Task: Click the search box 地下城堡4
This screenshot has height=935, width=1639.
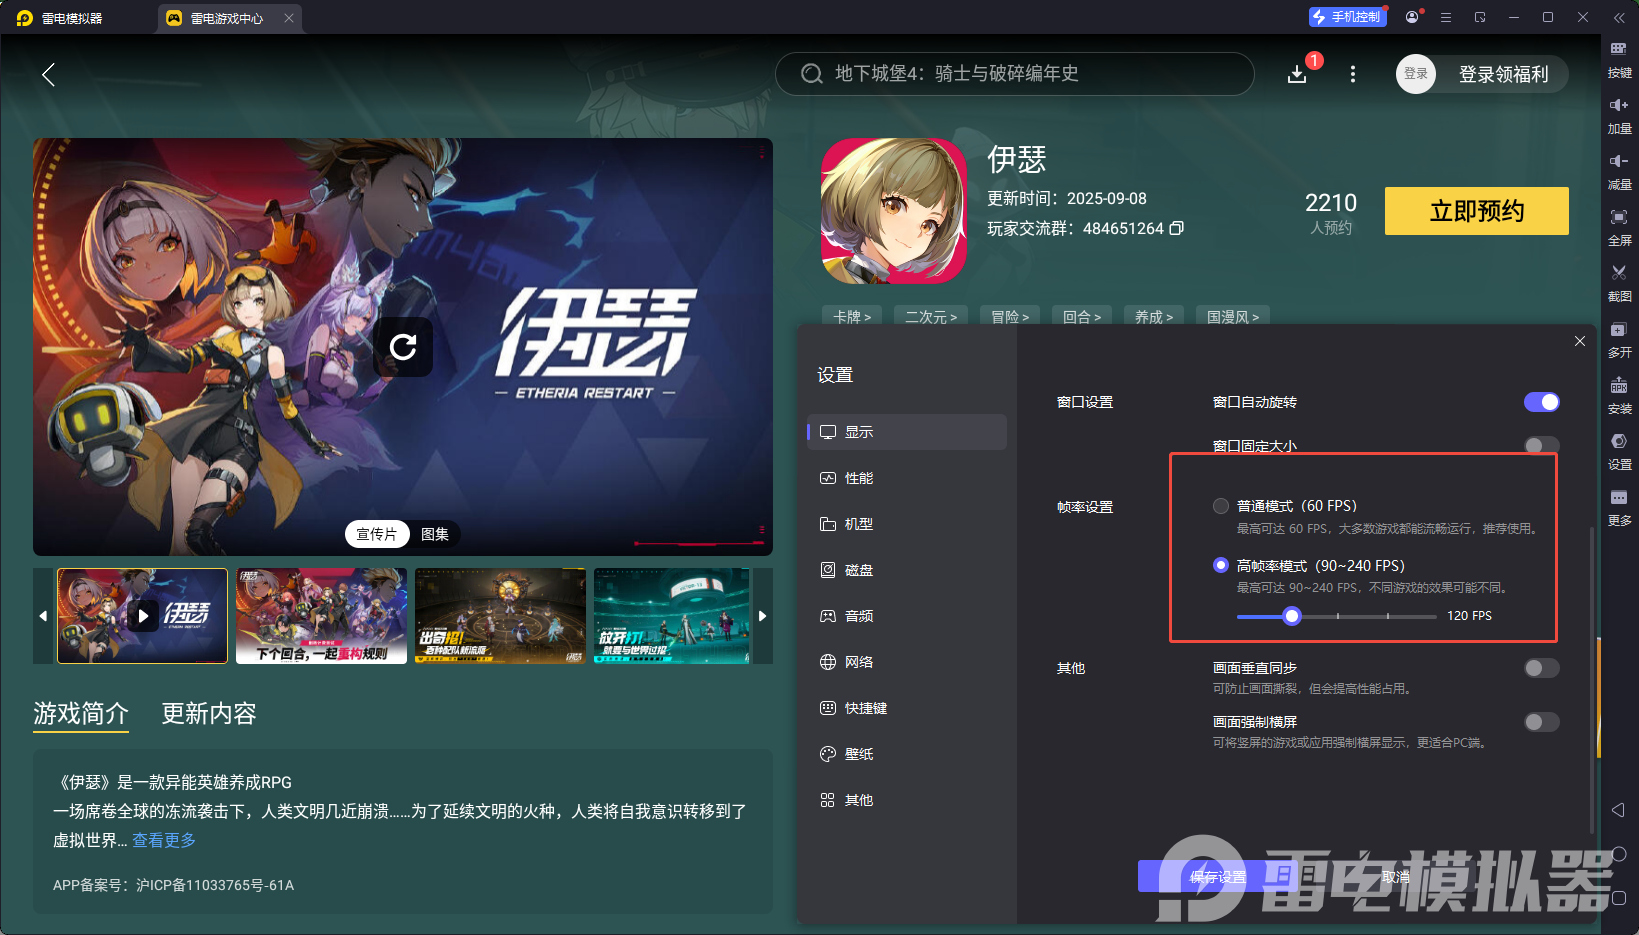Action: point(1014,74)
